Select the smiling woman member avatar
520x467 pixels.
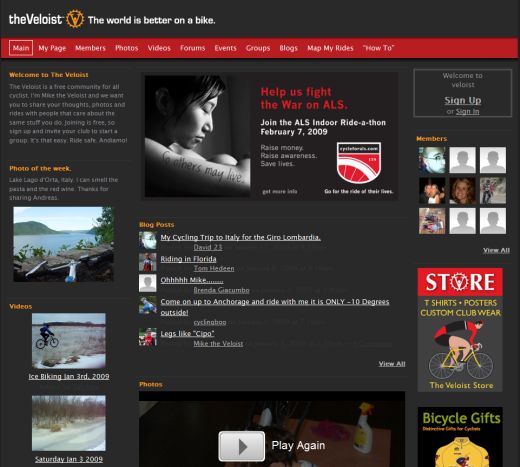(x=462, y=191)
